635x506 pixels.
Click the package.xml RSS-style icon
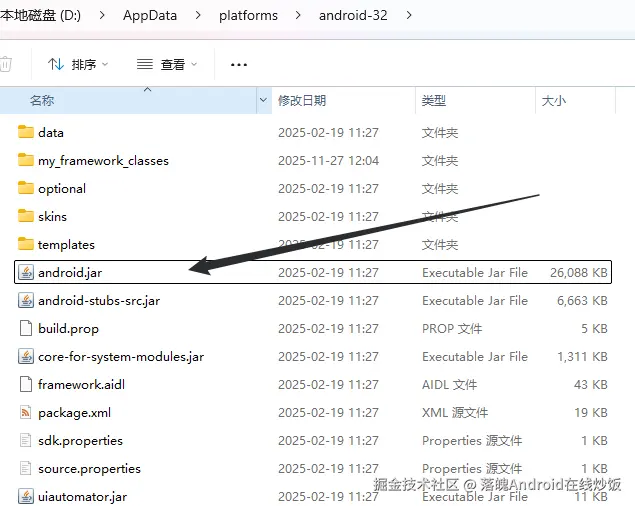[x=26, y=412]
